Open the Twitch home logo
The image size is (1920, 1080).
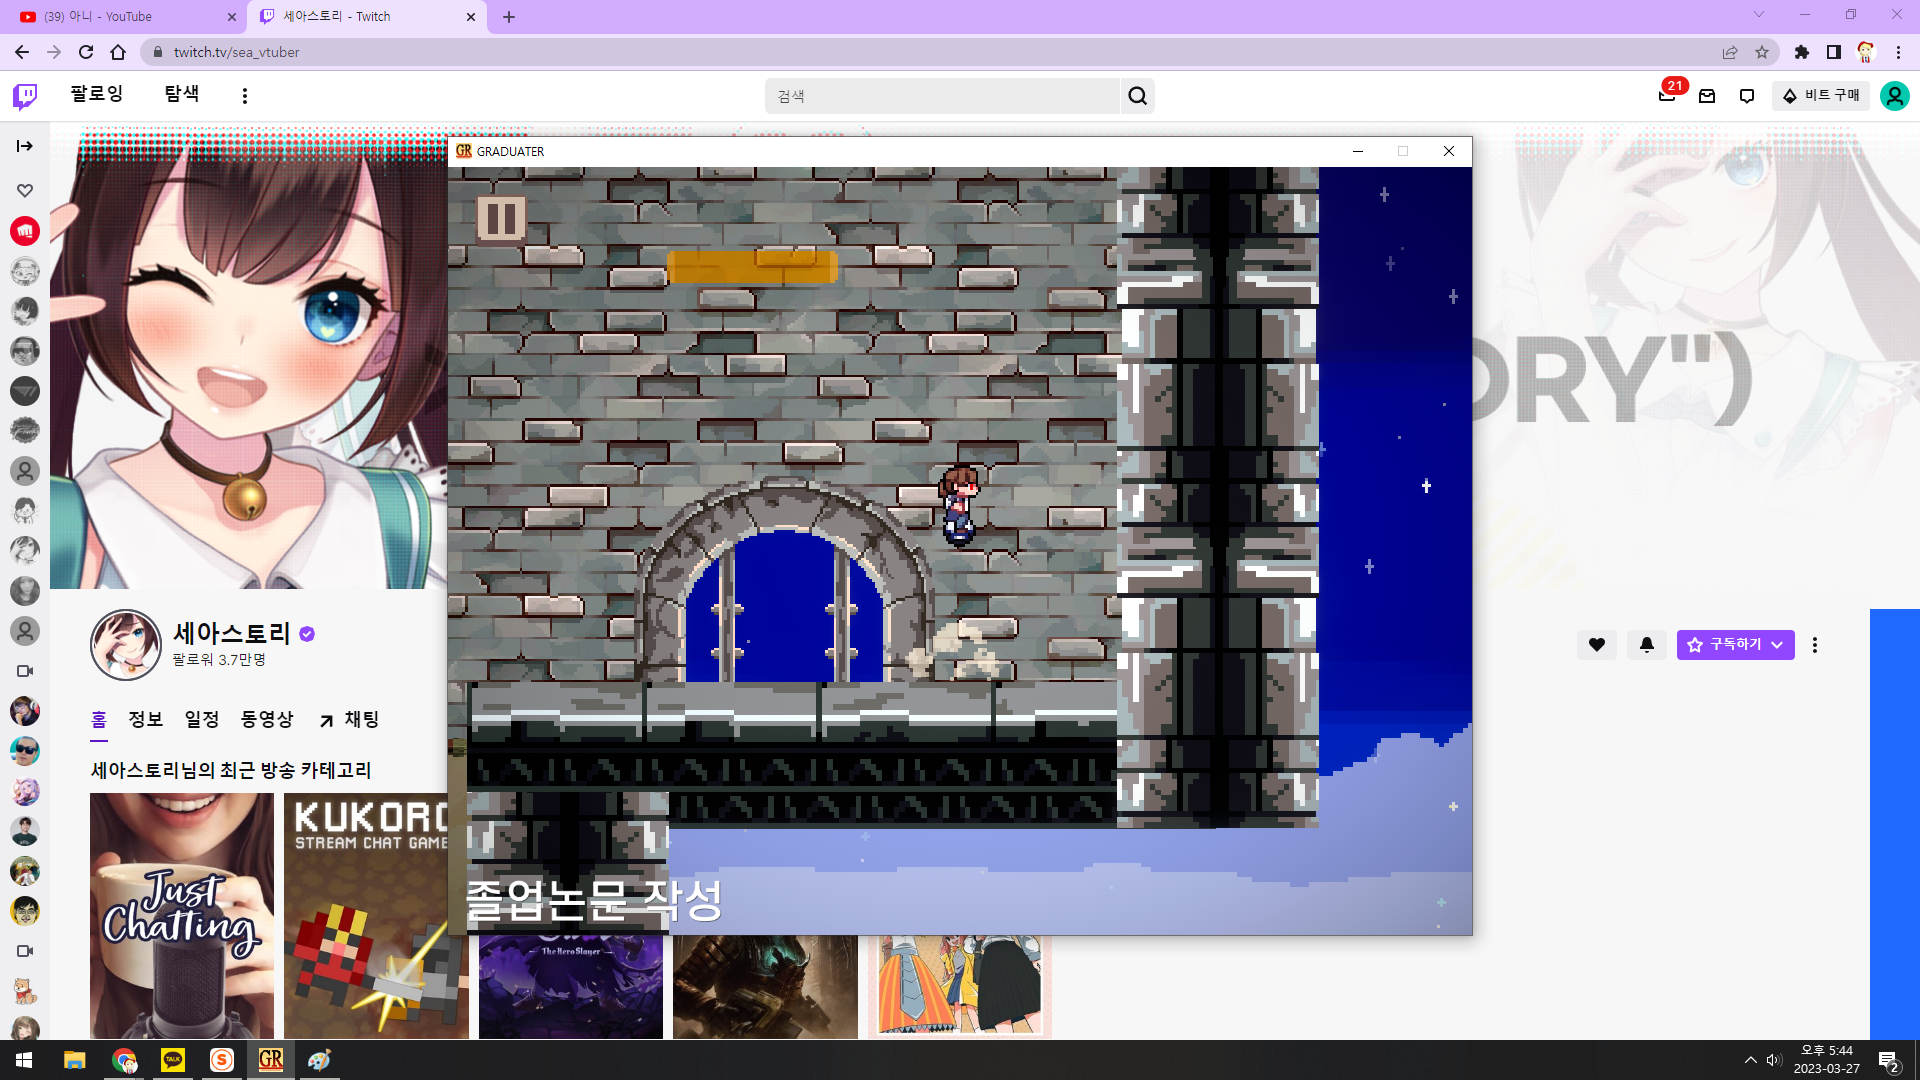point(25,96)
